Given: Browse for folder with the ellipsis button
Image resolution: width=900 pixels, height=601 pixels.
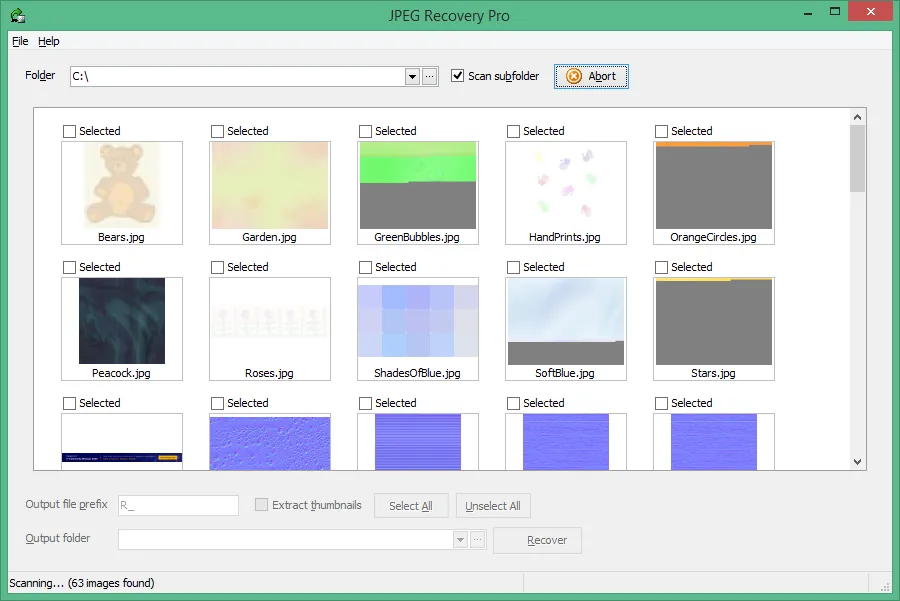Looking at the screenshot, I should point(430,76).
